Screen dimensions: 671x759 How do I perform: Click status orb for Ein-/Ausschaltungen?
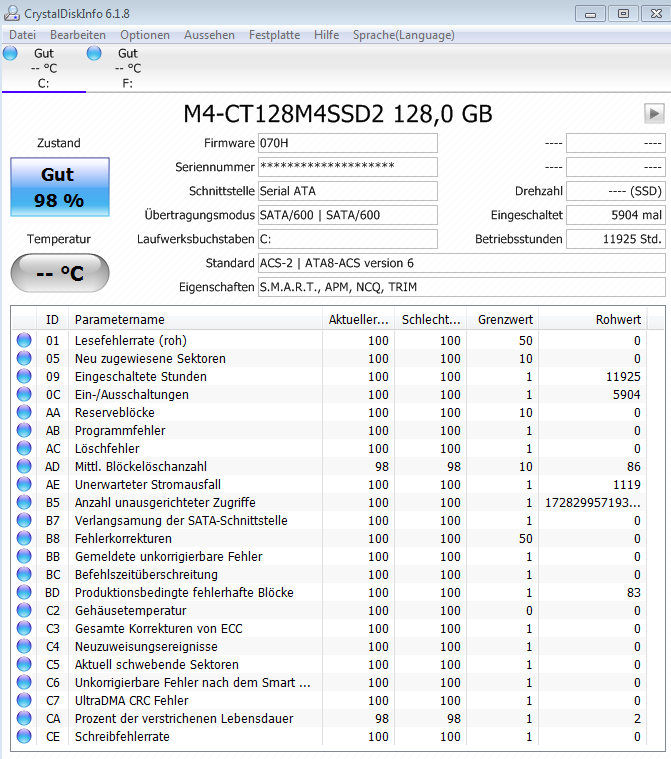coord(24,394)
